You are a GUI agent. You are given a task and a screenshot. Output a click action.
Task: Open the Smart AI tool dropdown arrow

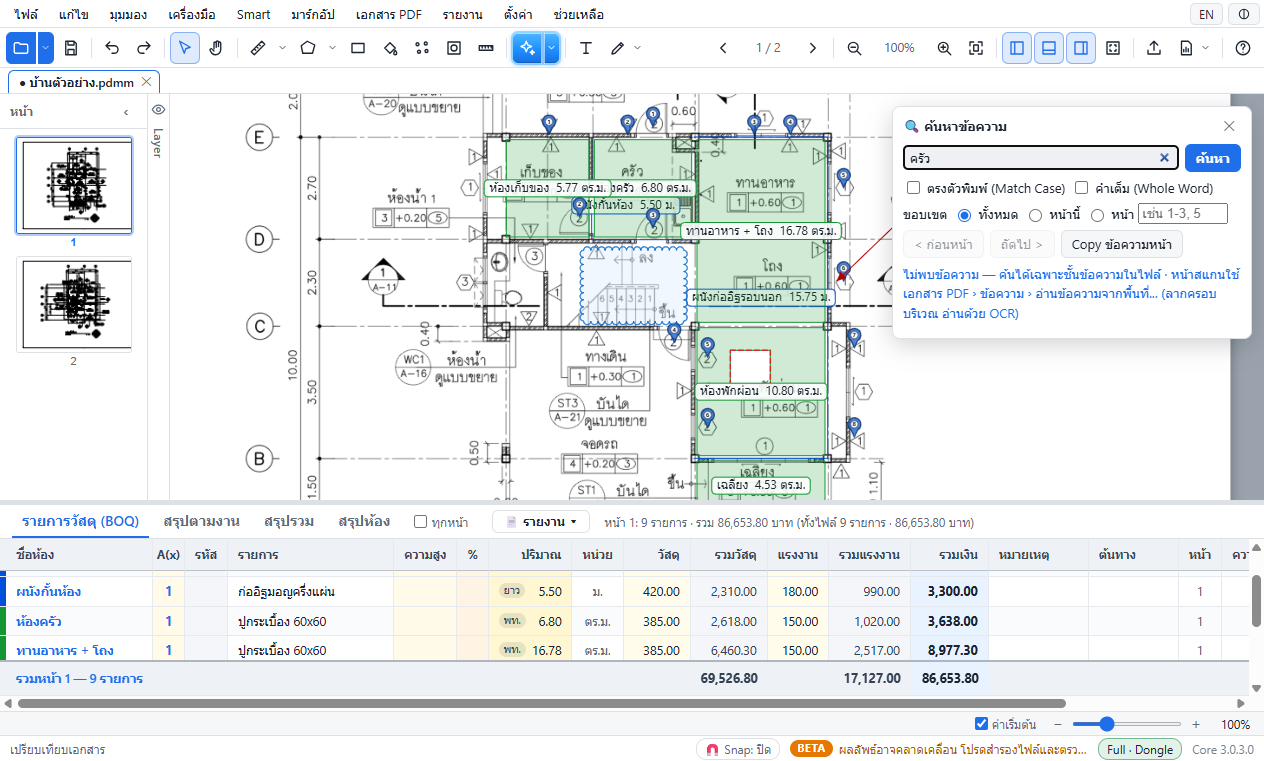[x=551, y=48]
